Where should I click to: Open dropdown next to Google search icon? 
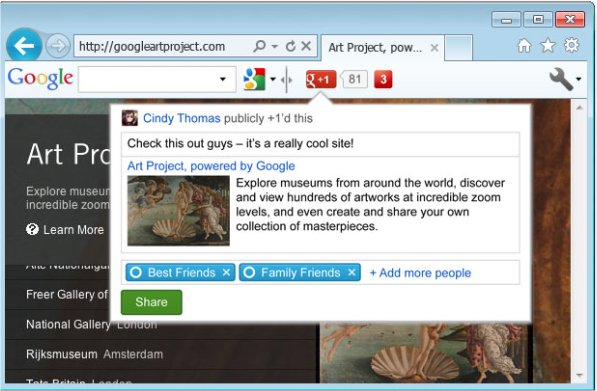pos(273,79)
